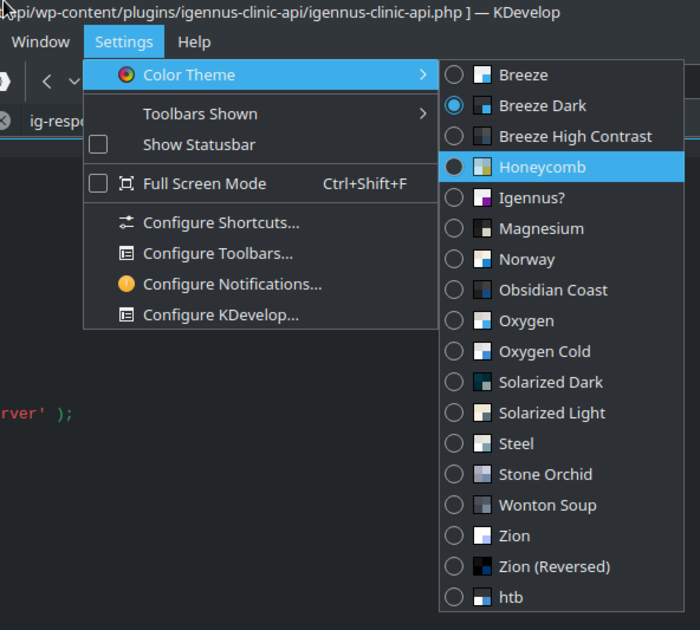Select the Breeze radio button

pyautogui.click(x=454, y=75)
